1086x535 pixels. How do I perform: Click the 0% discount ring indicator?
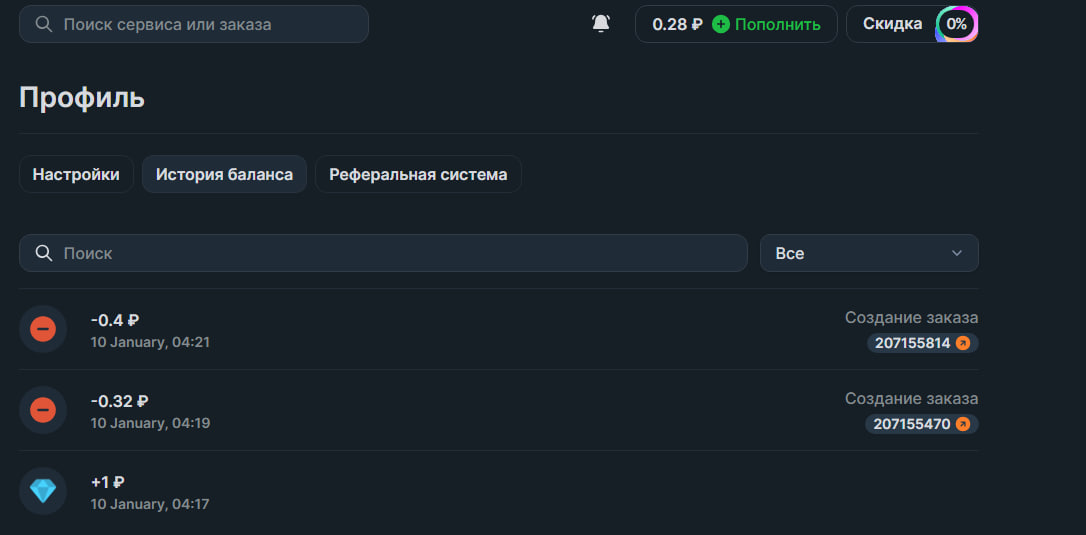pos(956,24)
